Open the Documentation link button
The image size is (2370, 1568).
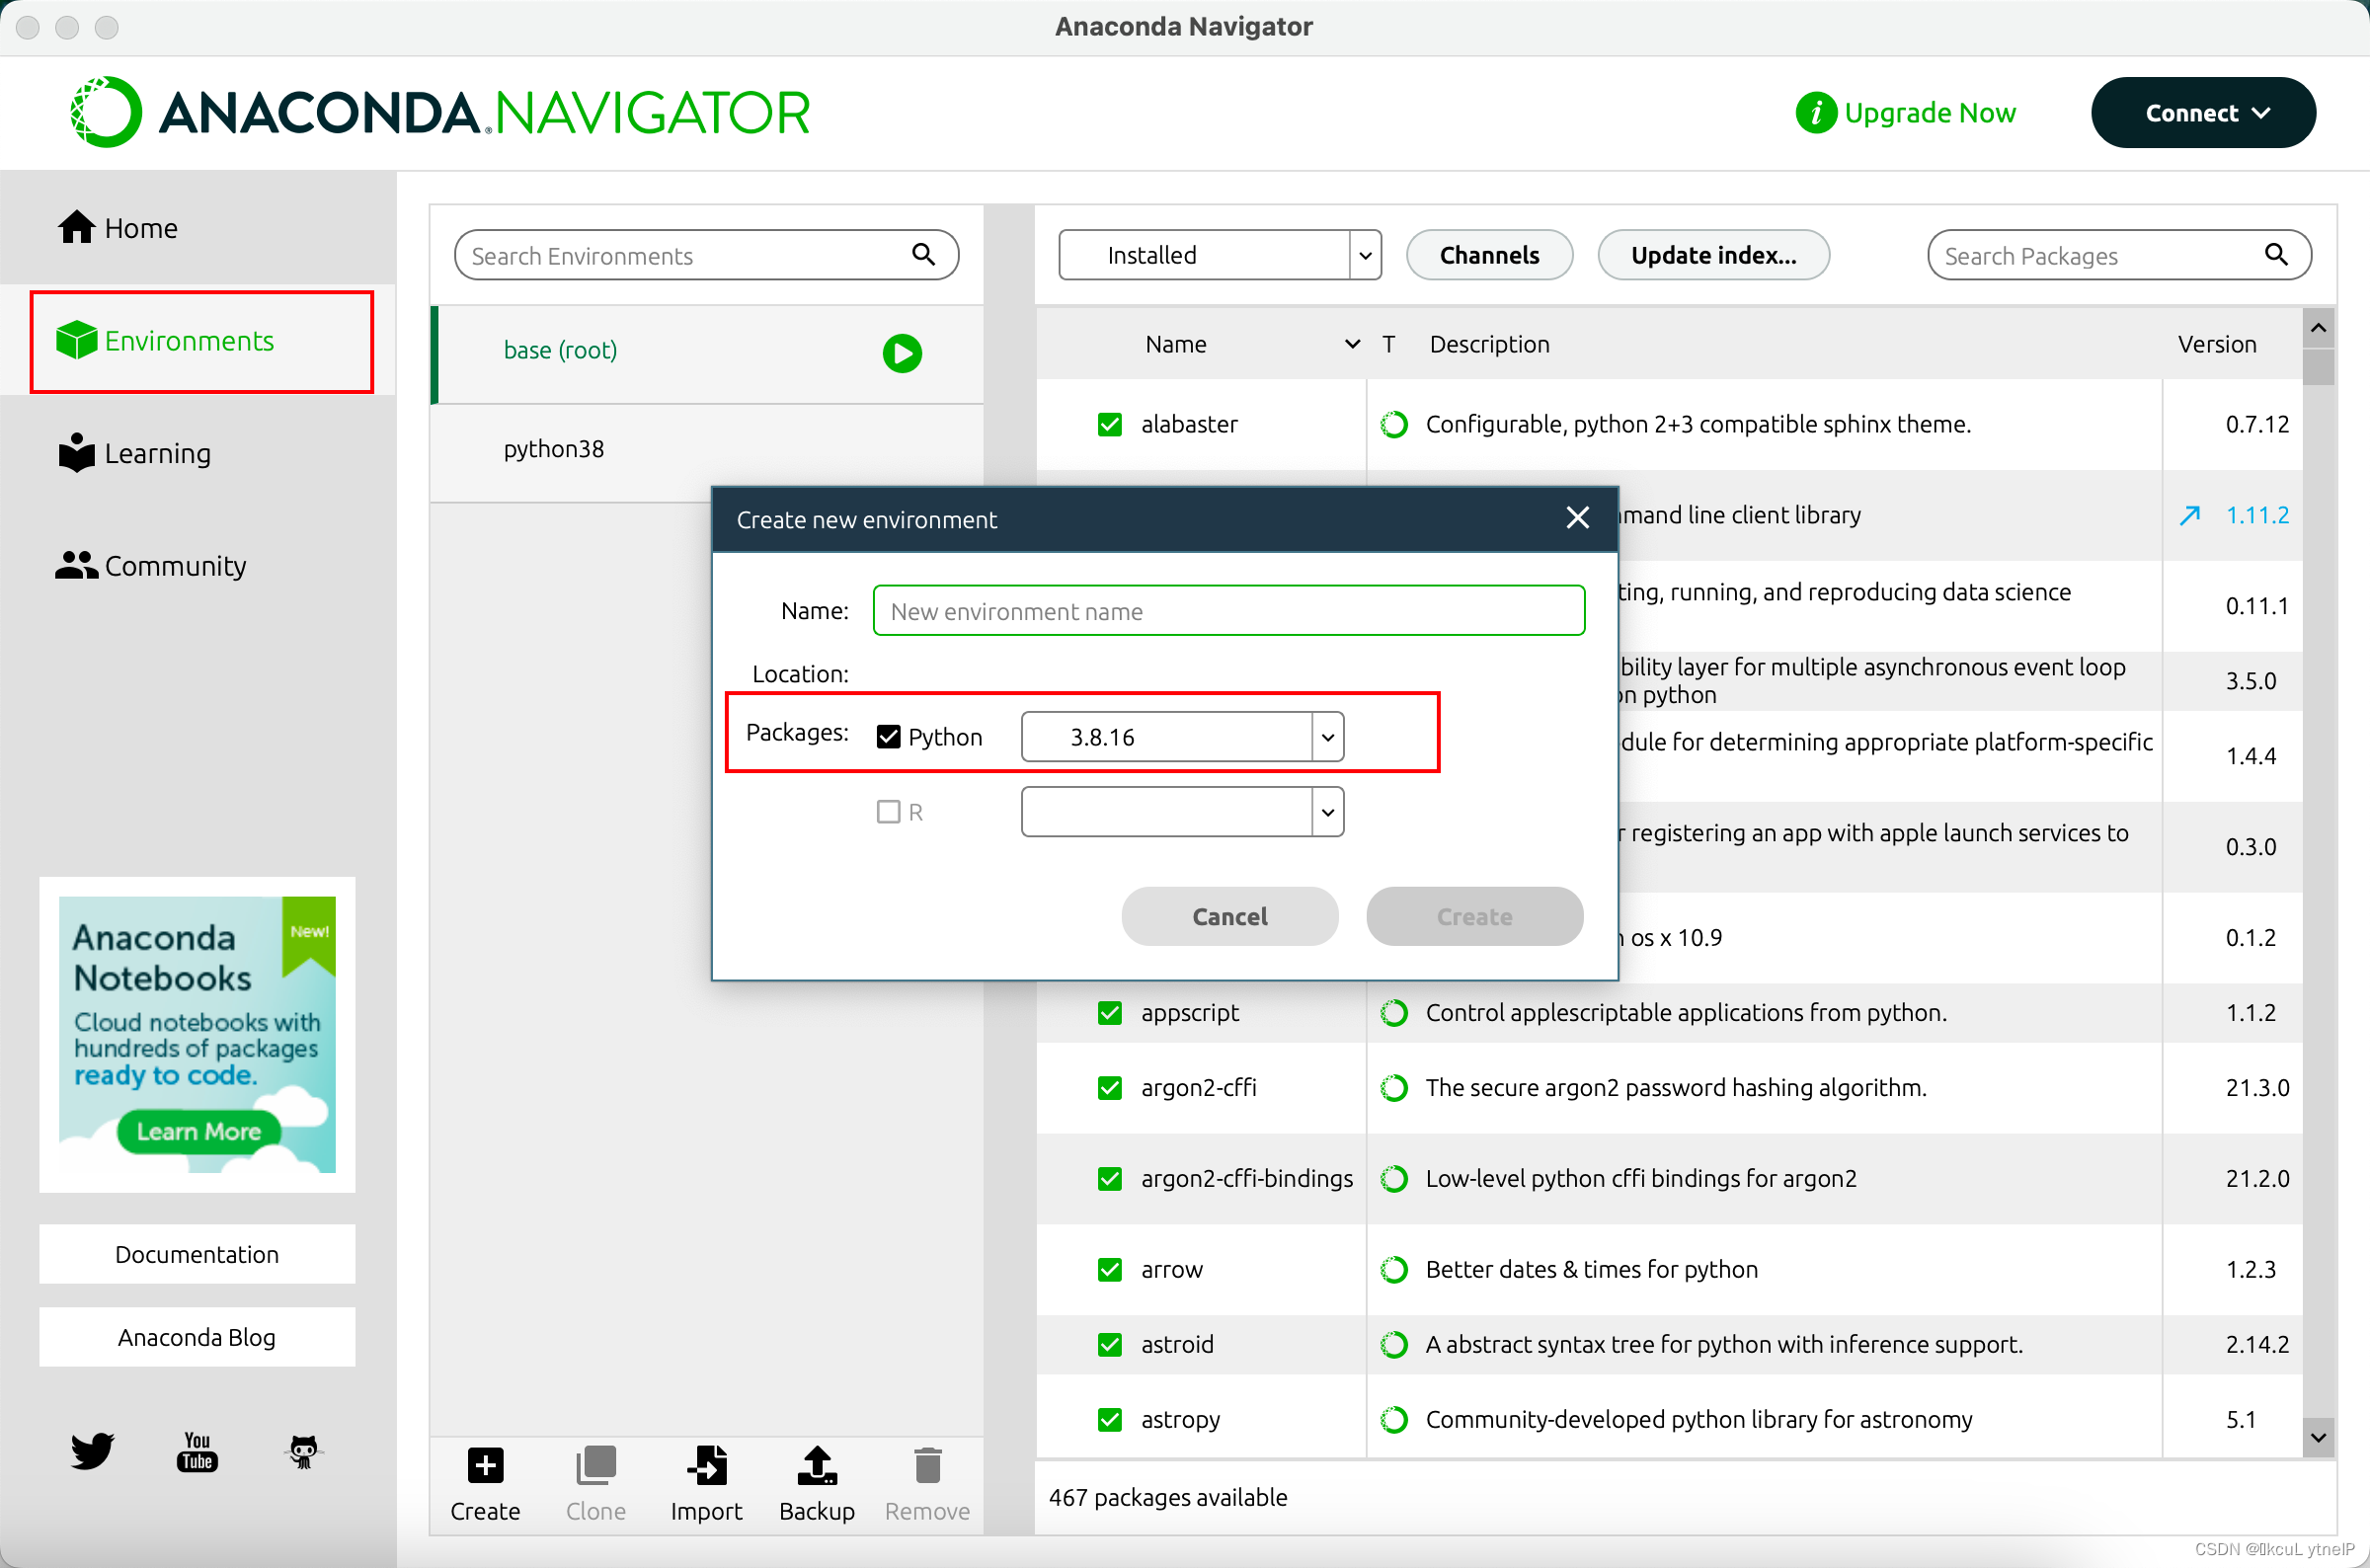coord(197,1255)
